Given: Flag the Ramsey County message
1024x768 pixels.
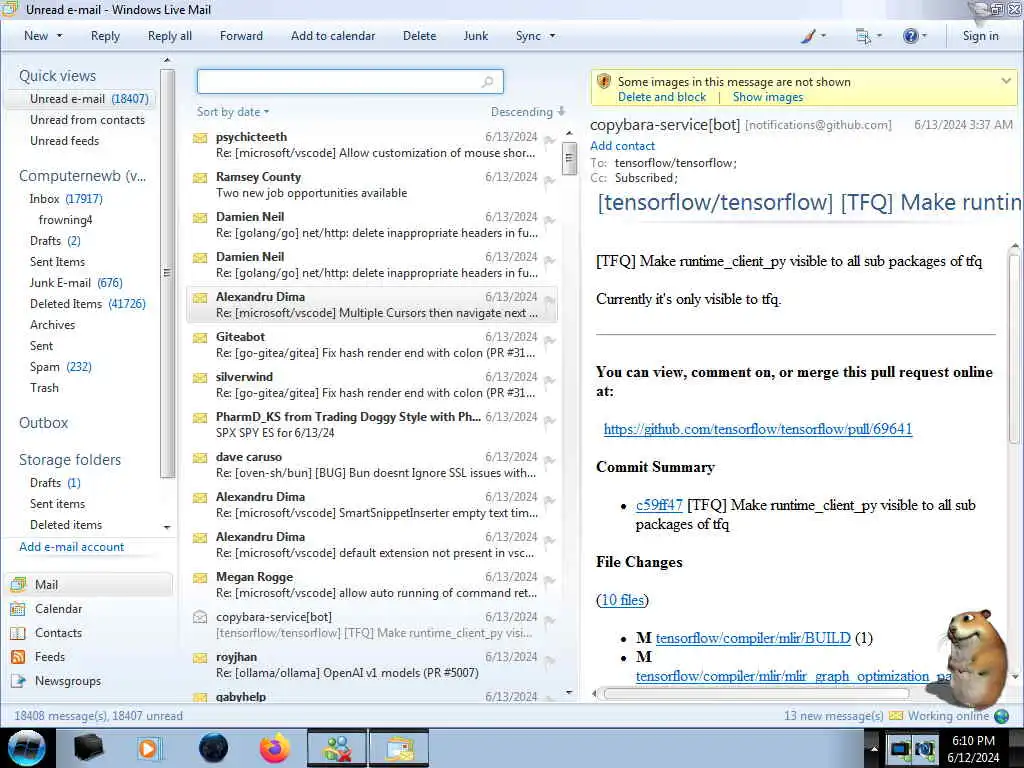Looking at the screenshot, I should coord(550,181).
